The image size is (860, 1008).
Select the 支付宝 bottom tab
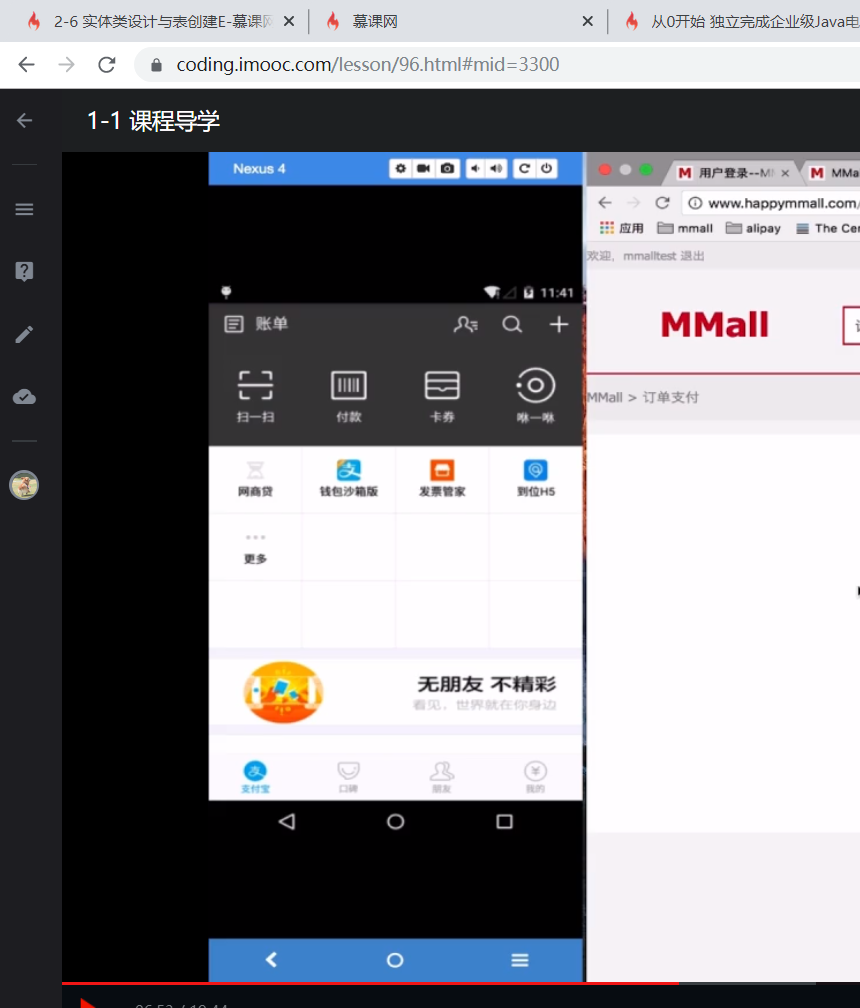255,776
